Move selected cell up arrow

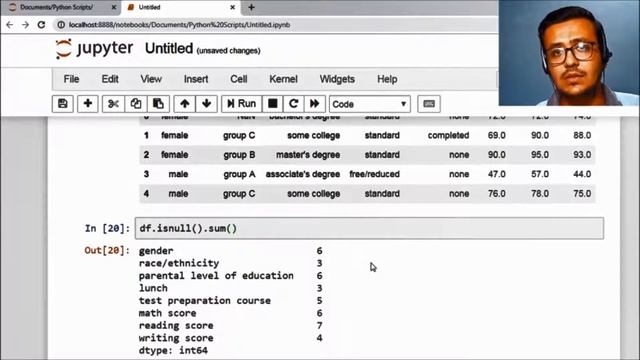[x=184, y=104]
